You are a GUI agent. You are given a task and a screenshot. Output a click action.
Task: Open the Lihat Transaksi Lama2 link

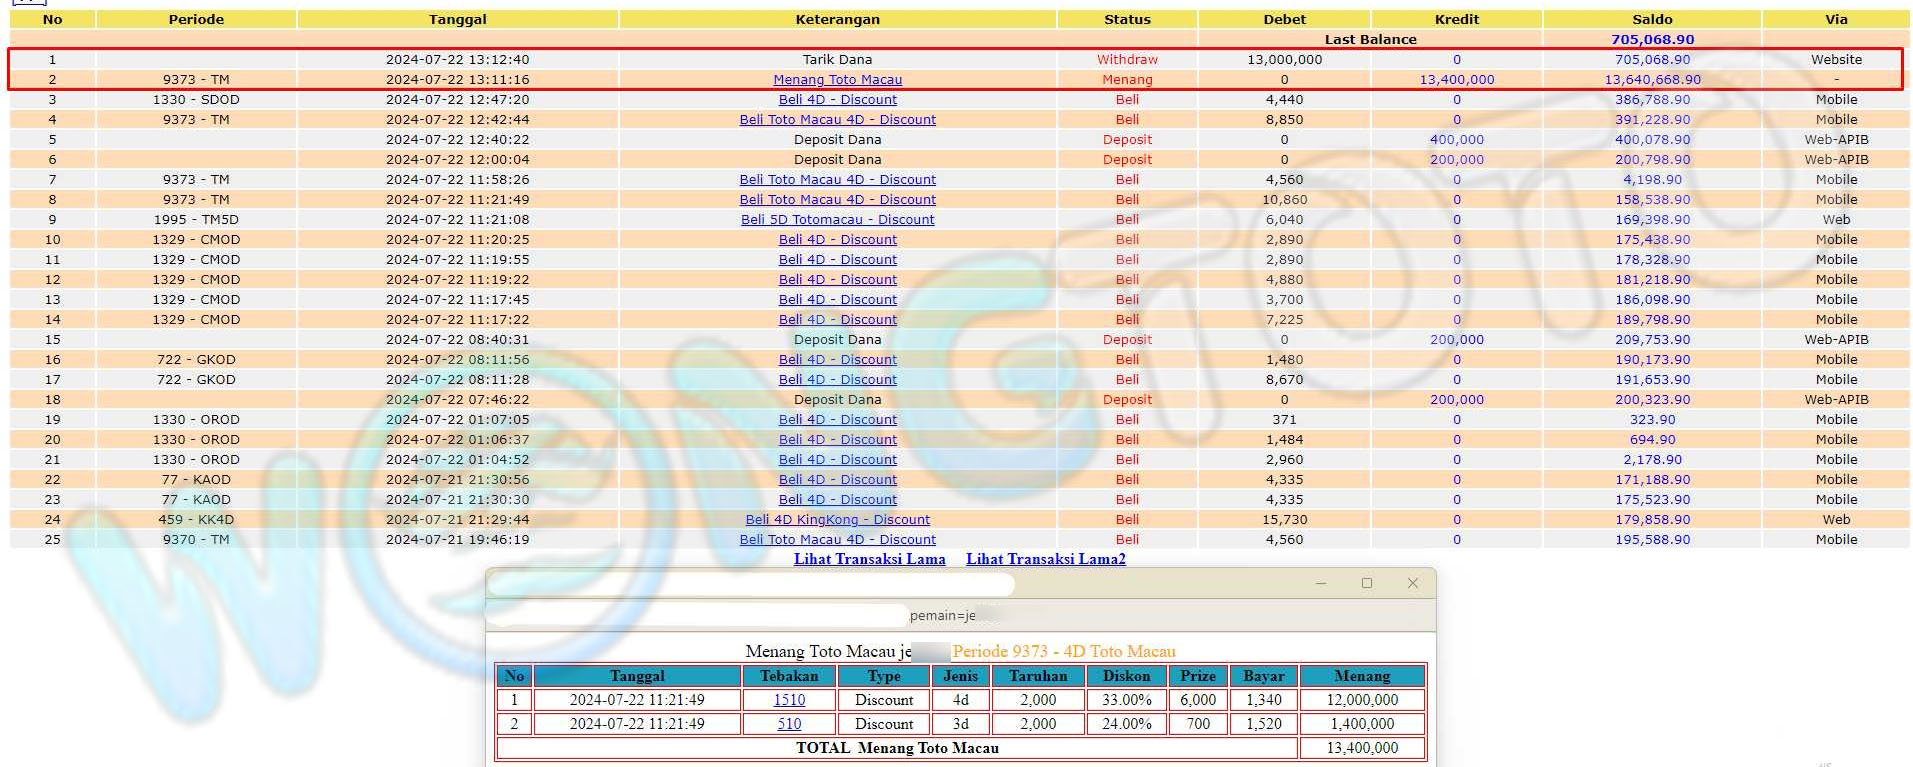1045,559
